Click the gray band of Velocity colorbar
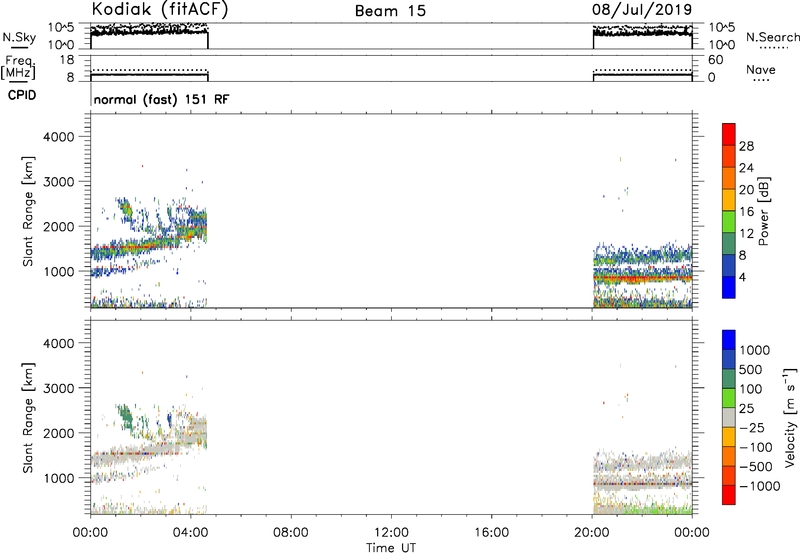800x554 pixels. [729, 417]
